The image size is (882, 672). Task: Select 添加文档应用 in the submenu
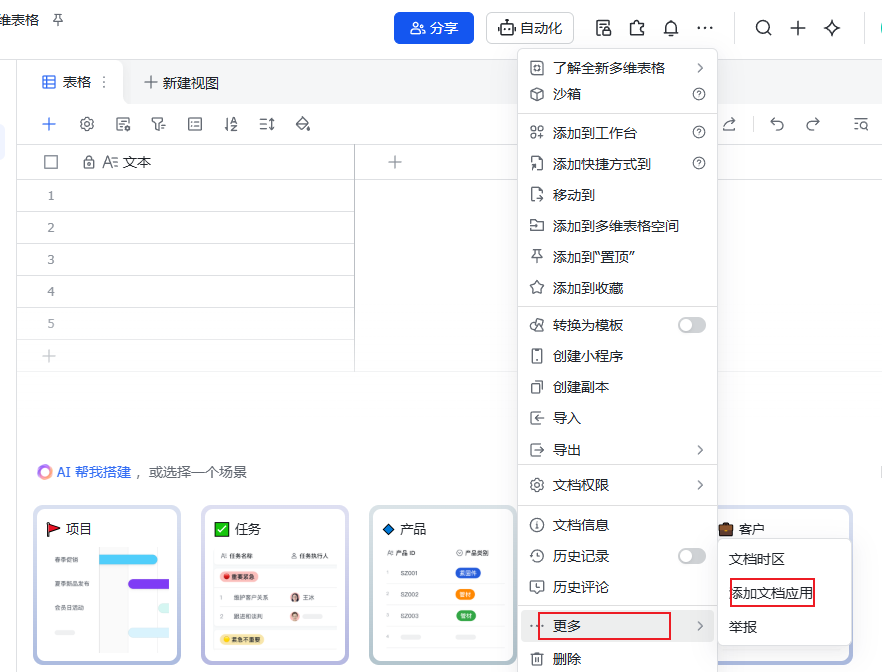tap(771, 593)
